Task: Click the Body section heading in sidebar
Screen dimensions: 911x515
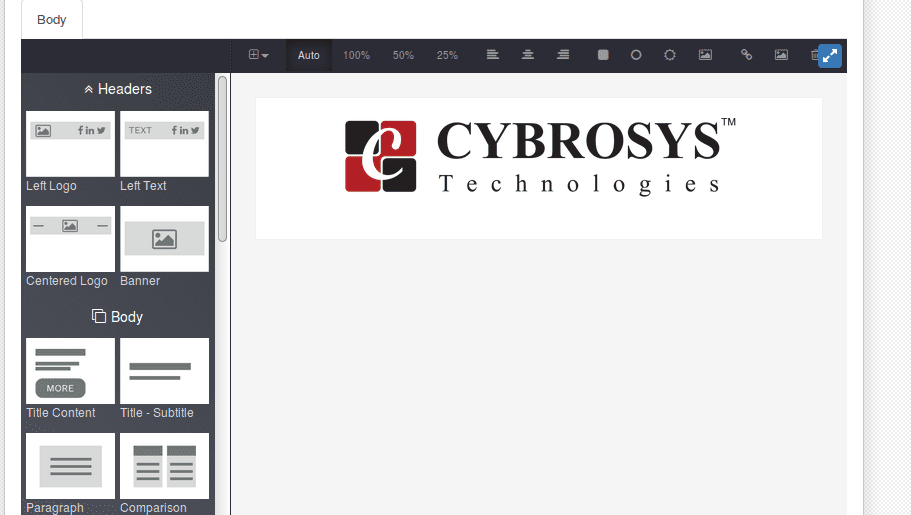Action: pyautogui.click(x=117, y=317)
